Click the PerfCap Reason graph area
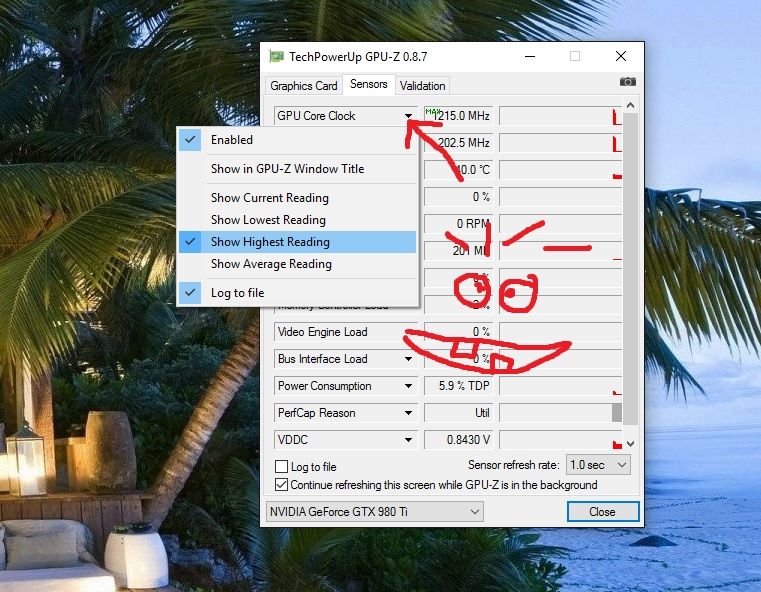 (561, 413)
